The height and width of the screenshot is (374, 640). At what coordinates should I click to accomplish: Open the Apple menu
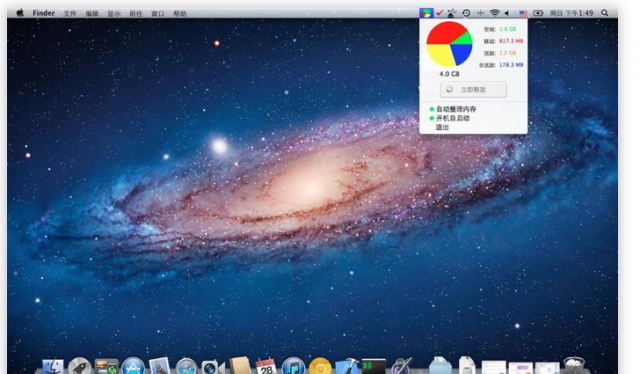[20, 13]
